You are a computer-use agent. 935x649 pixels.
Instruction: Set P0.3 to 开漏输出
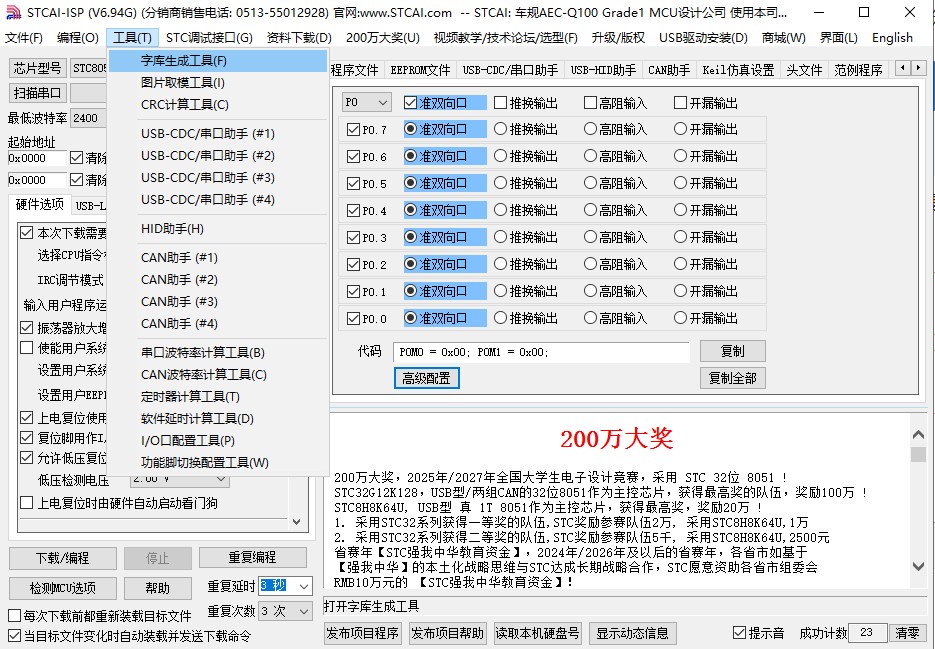[680, 237]
